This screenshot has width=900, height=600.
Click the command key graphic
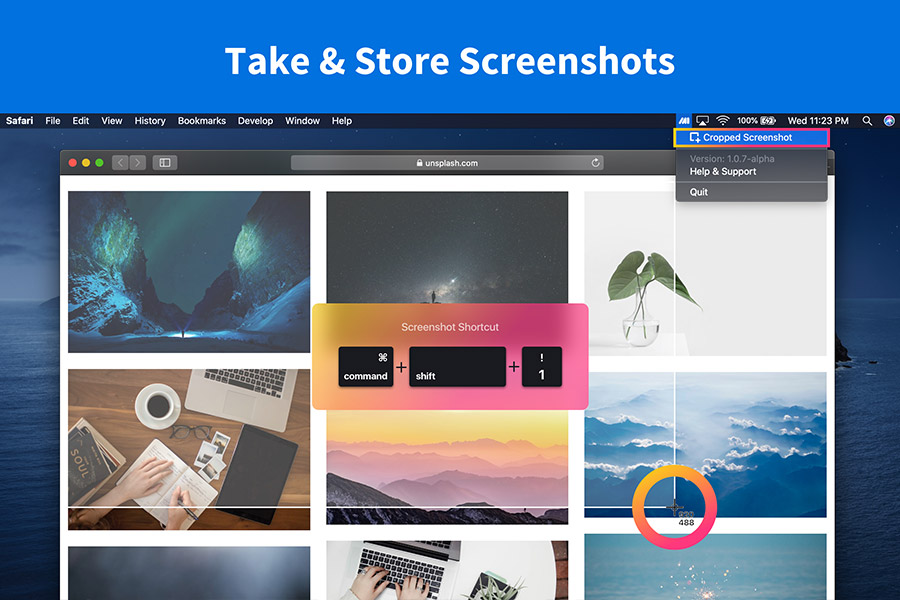click(x=366, y=366)
